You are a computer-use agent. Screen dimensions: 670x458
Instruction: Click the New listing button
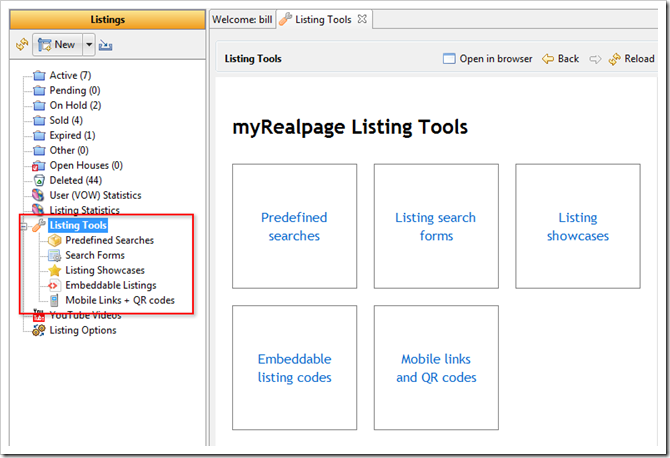pyautogui.click(x=57, y=44)
